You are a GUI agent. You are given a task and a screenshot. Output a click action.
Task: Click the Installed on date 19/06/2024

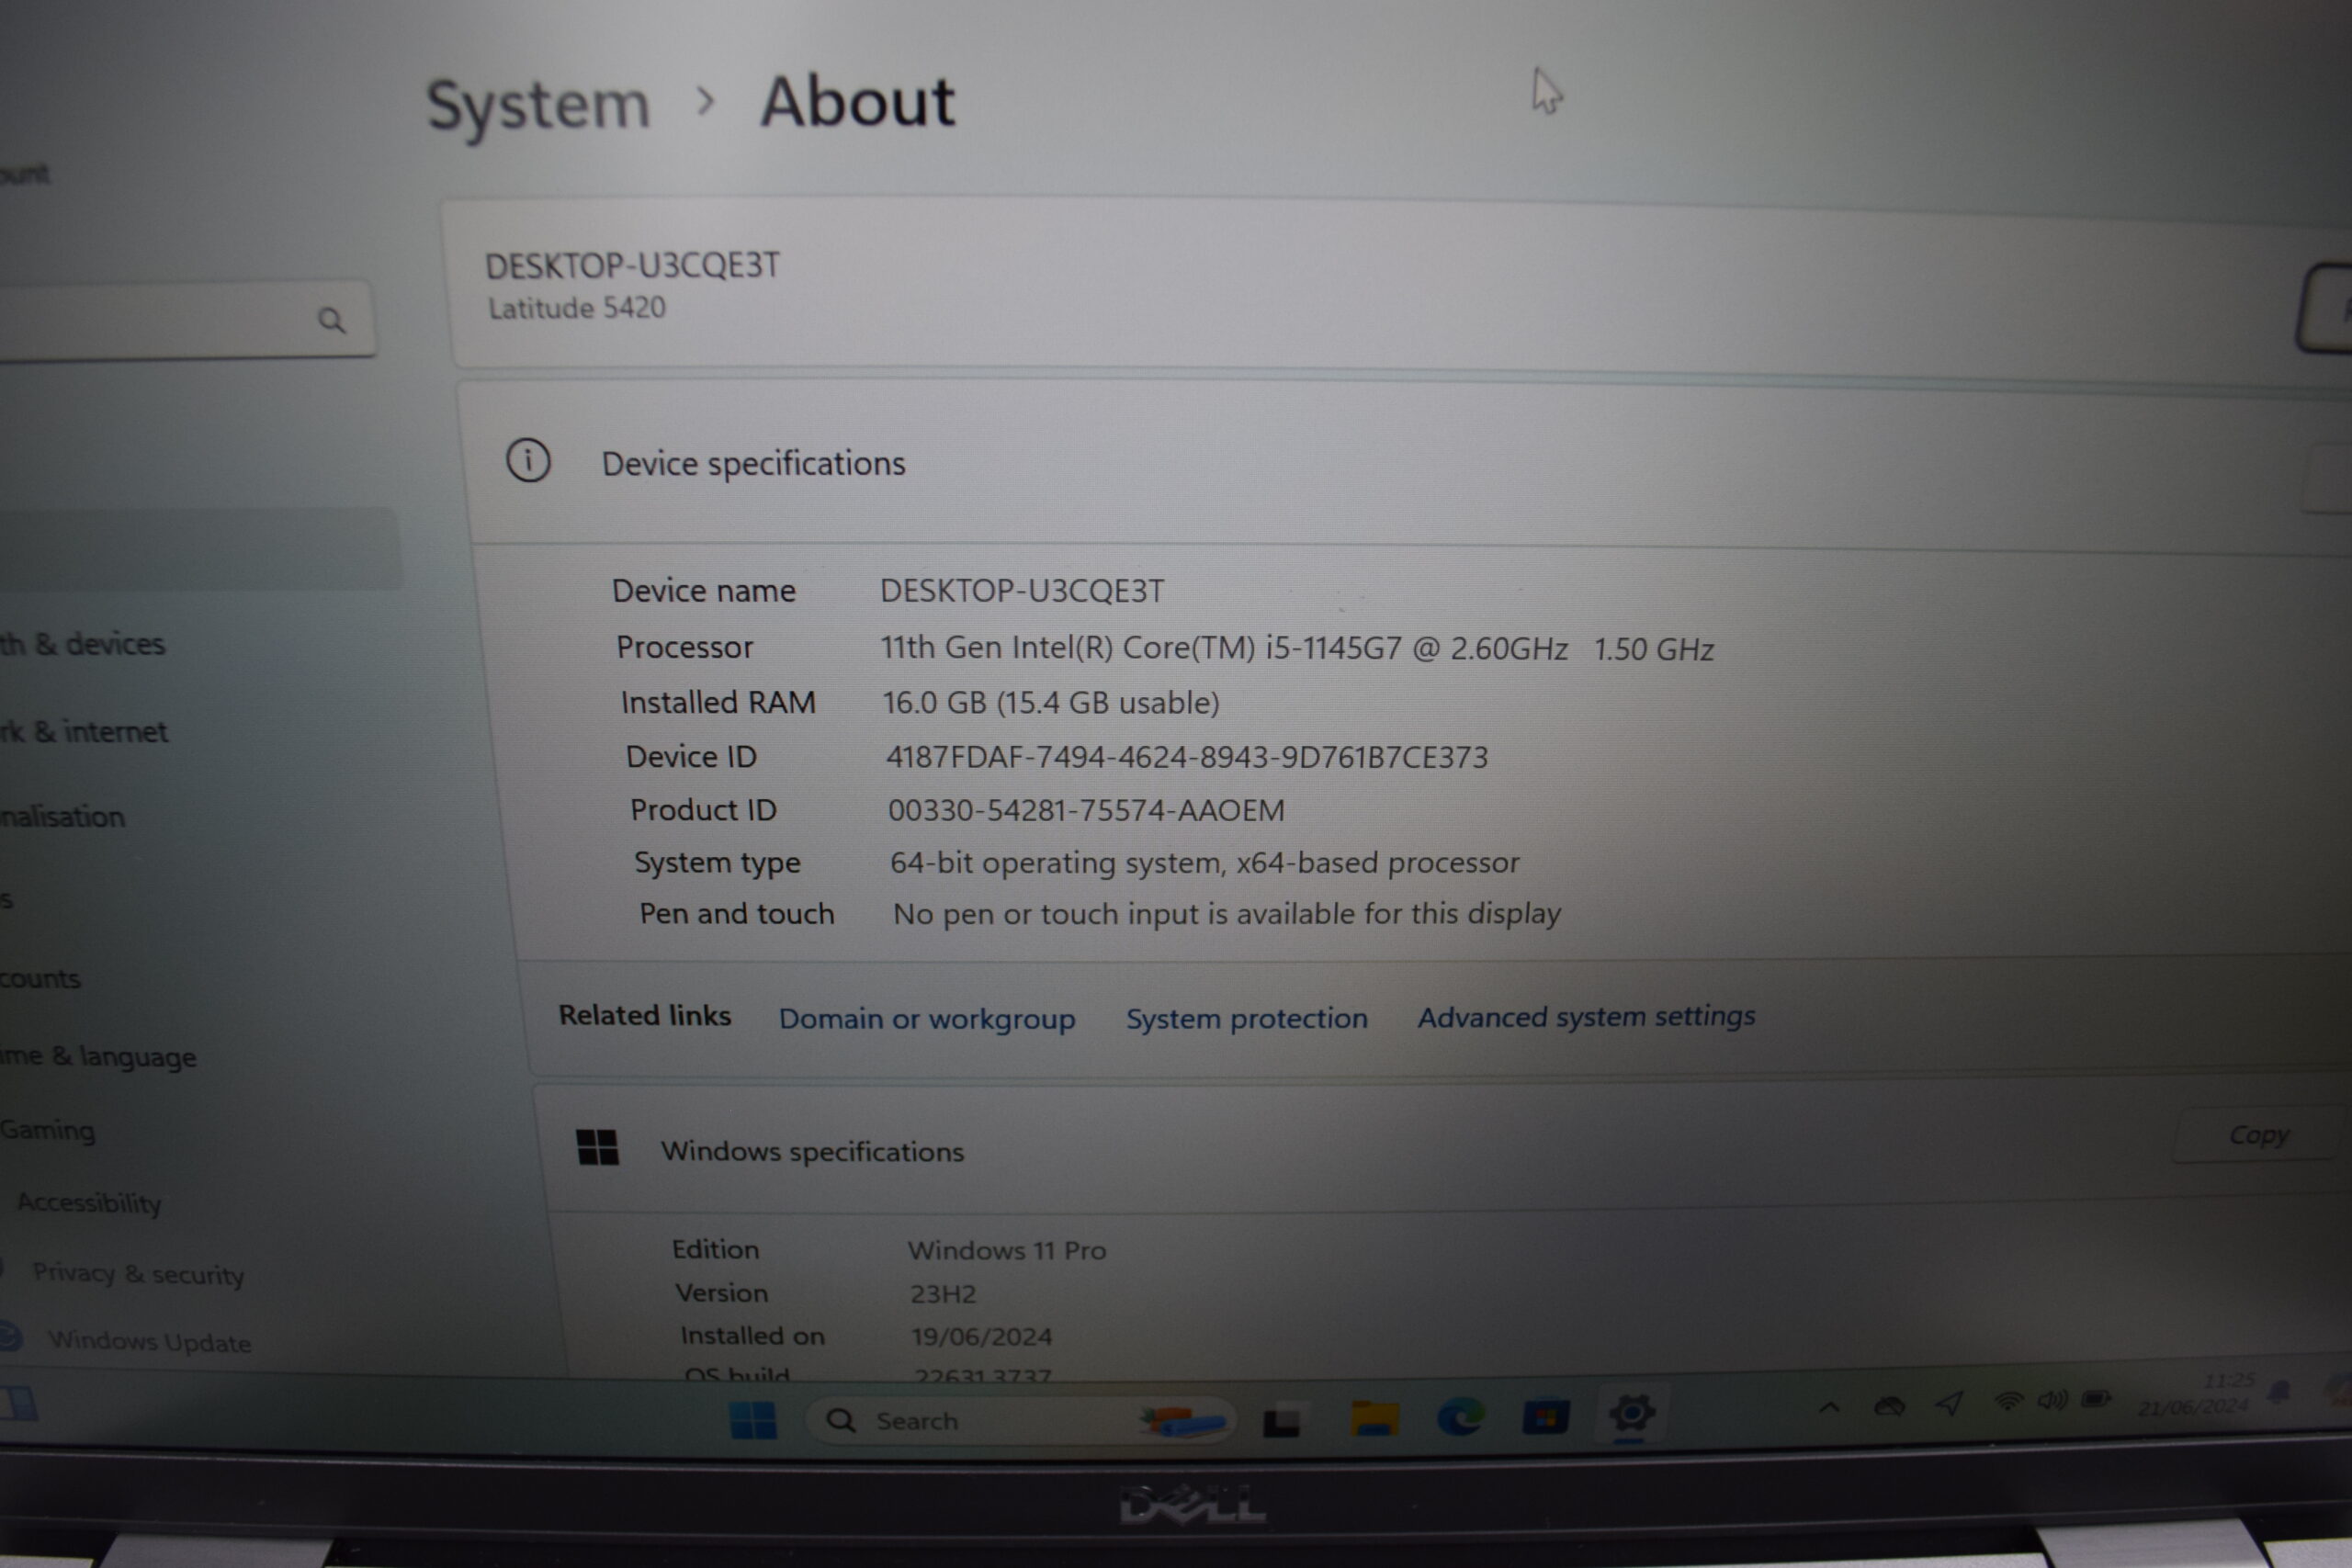(981, 1337)
